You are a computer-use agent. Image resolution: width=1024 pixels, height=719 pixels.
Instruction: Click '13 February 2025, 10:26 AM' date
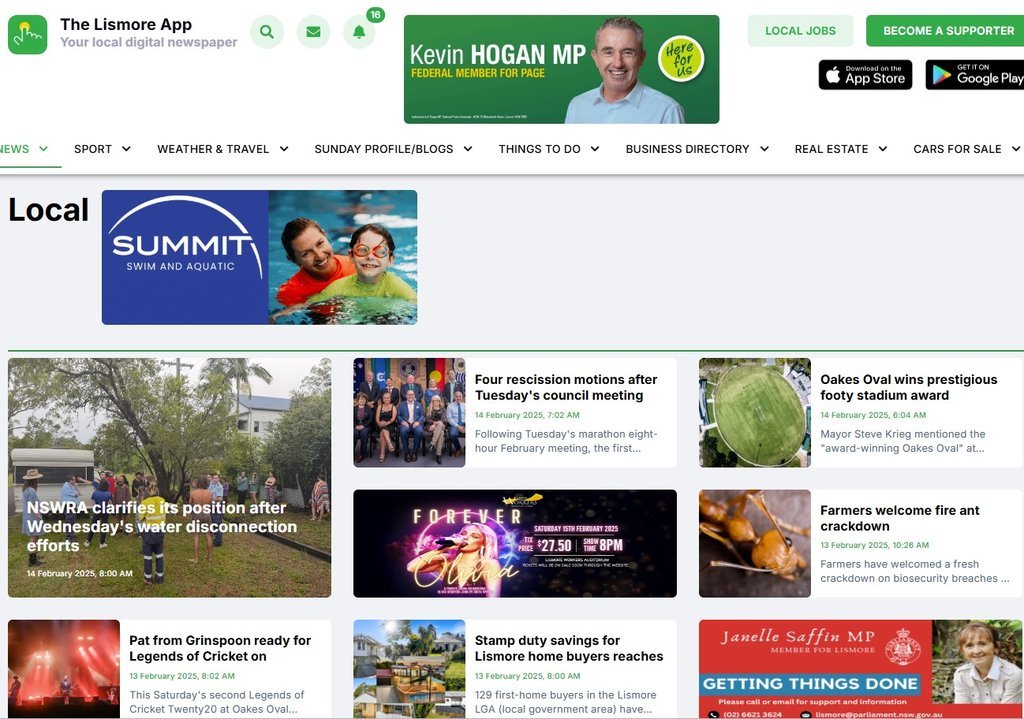pos(874,545)
